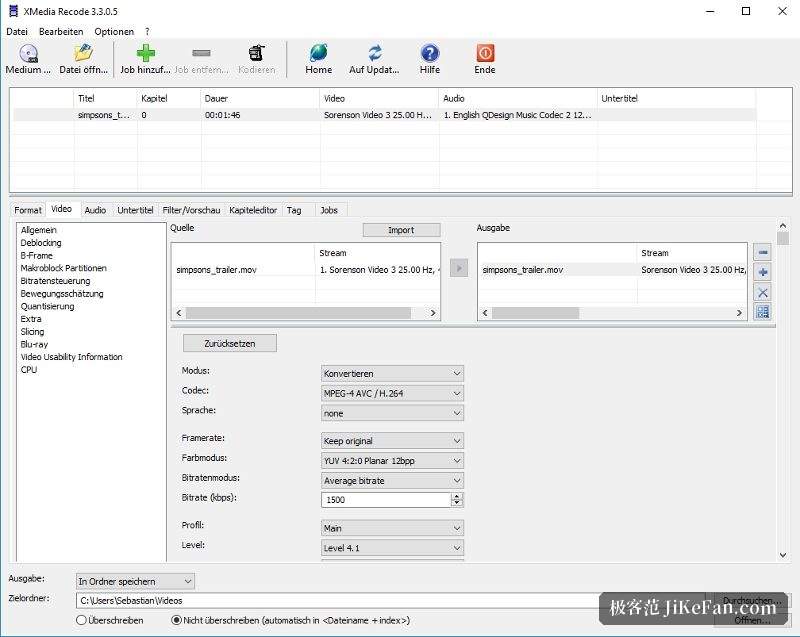Click the arrow button between Quelle and Ausgabe

tap(459, 268)
